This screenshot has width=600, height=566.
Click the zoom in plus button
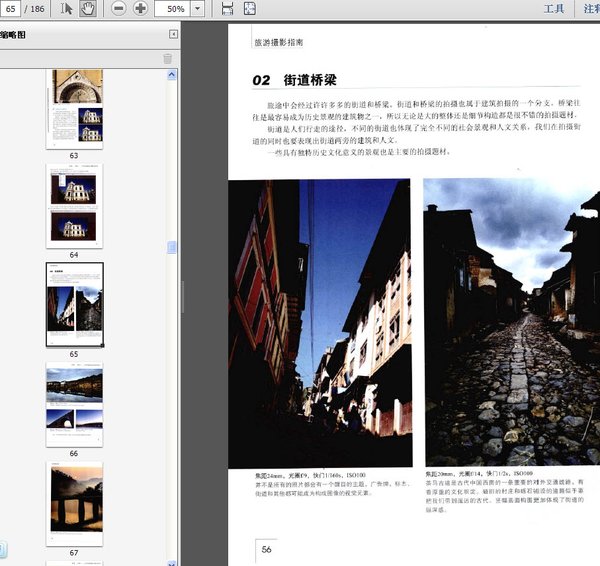point(140,9)
